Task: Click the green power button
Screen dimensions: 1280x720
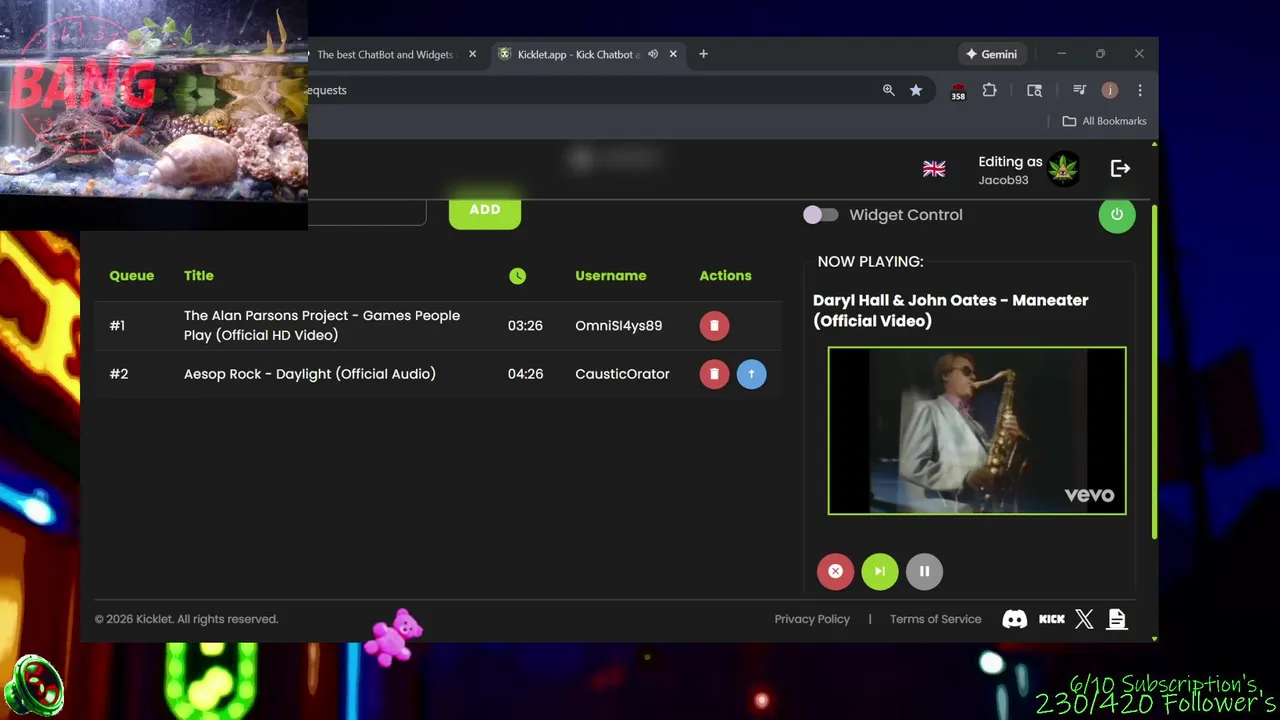Action: coord(1117,214)
